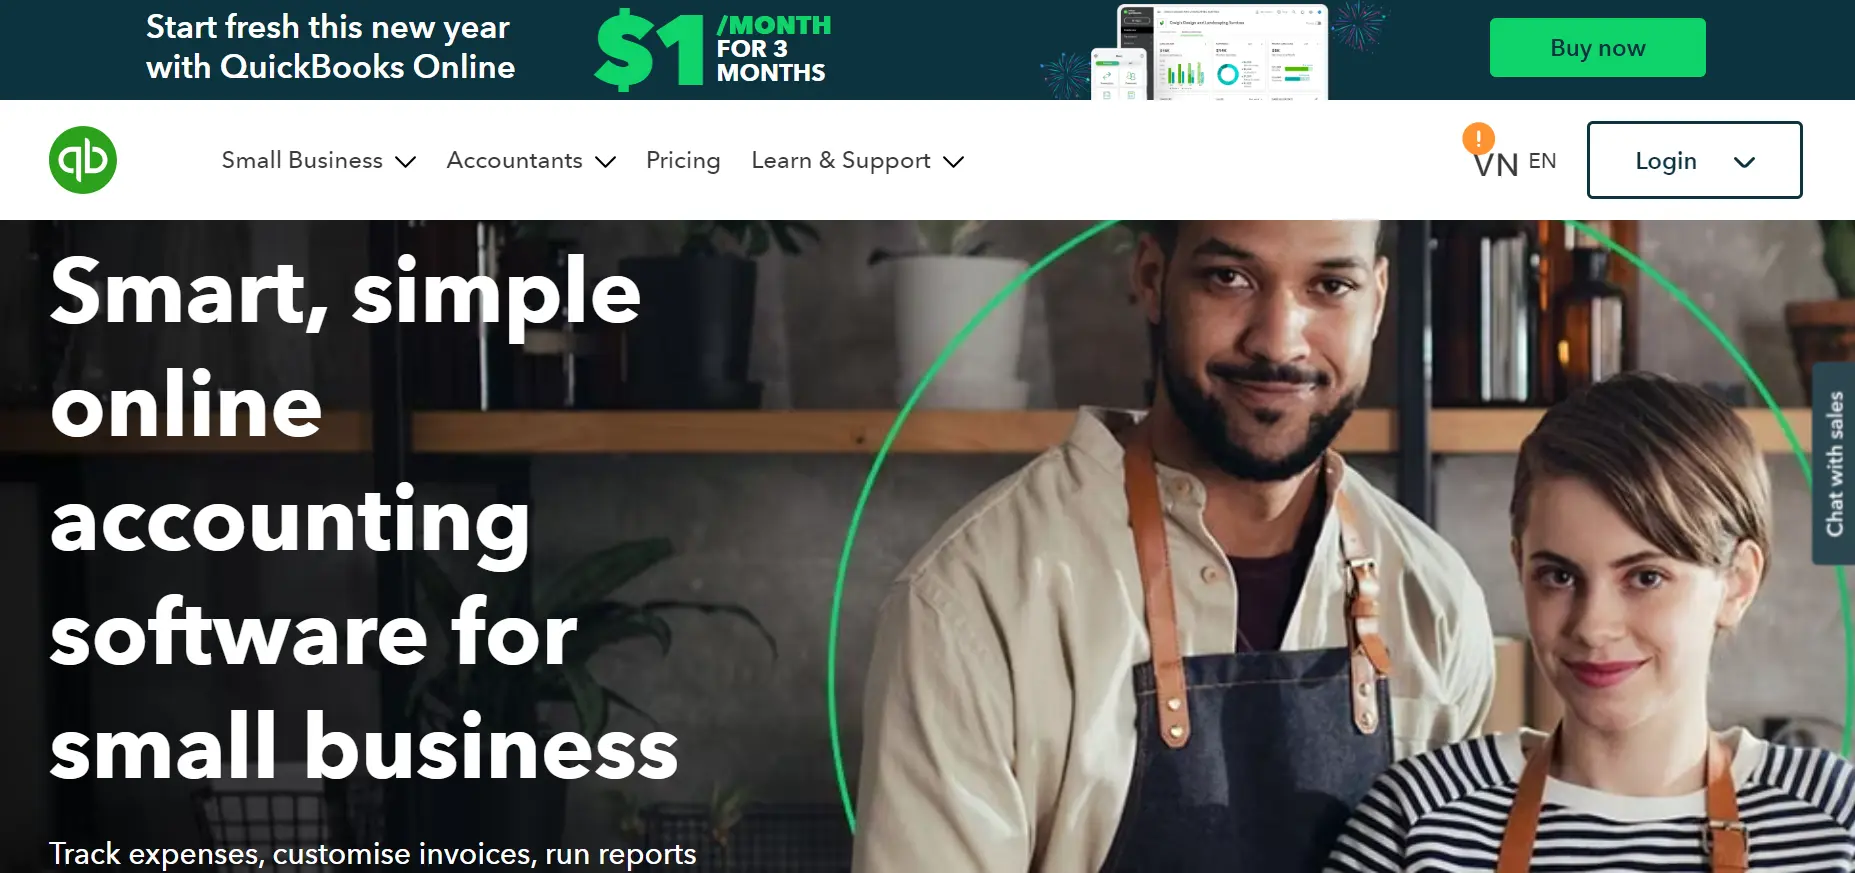Open the Small Business menu
Screen dimensions: 1855x873
pyautogui.click(x=302, y=160)
